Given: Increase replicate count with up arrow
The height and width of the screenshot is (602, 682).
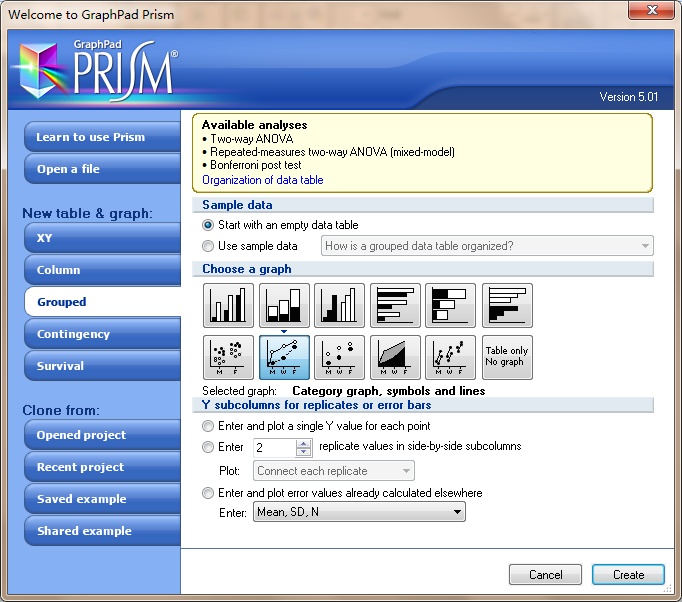Looking at the screenshot, I should tap(304, 443).
